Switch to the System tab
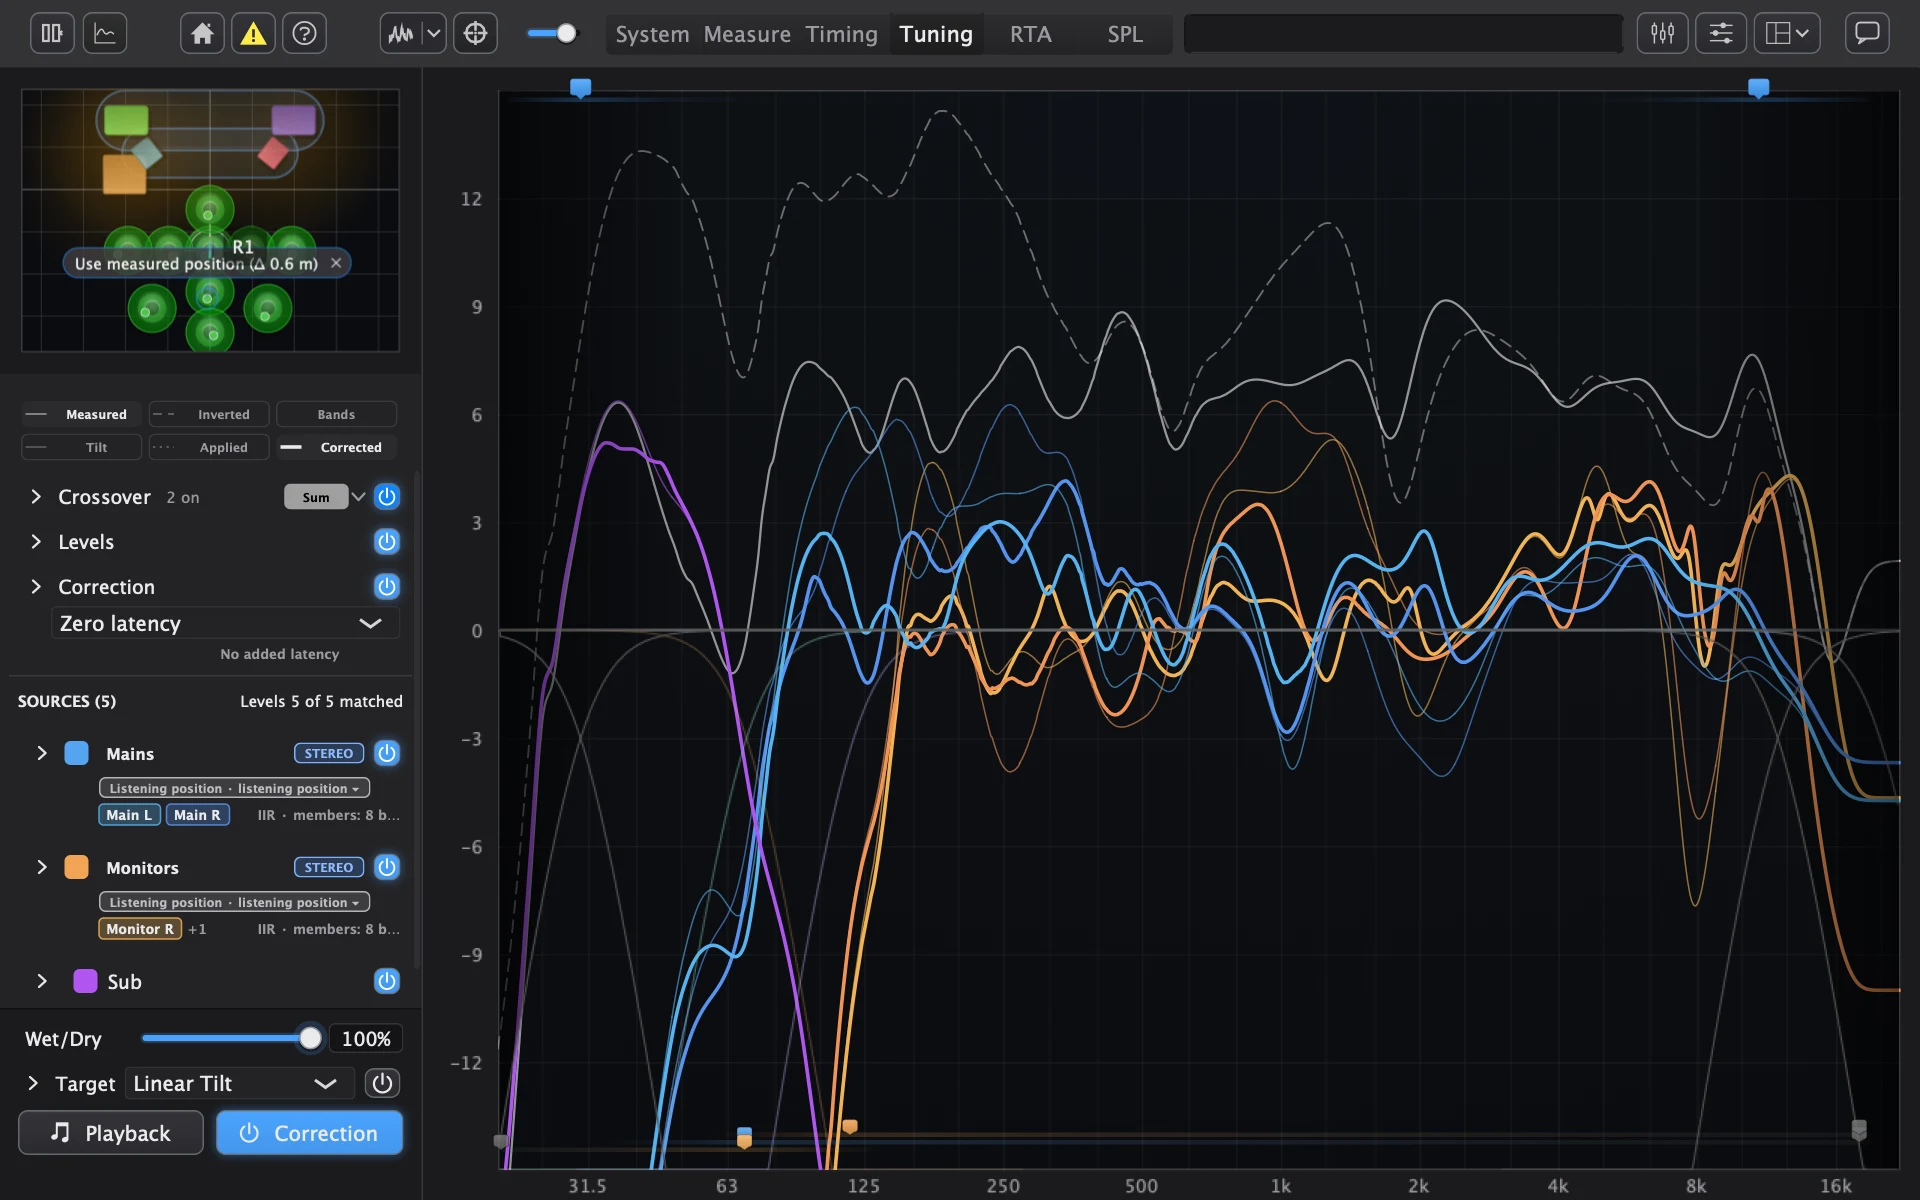This screenshot has width=1920, height=1200. tap(652, 34)
